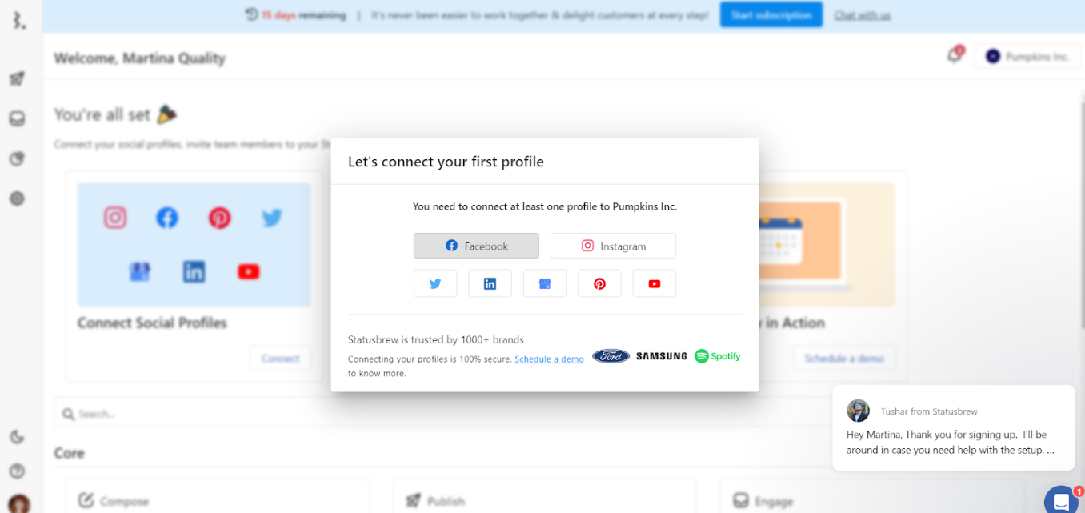Image resolution: width=1085 pixels, height=513 pixels.
Task: Open the settings gear in sidebar
Action: (17, 199)
